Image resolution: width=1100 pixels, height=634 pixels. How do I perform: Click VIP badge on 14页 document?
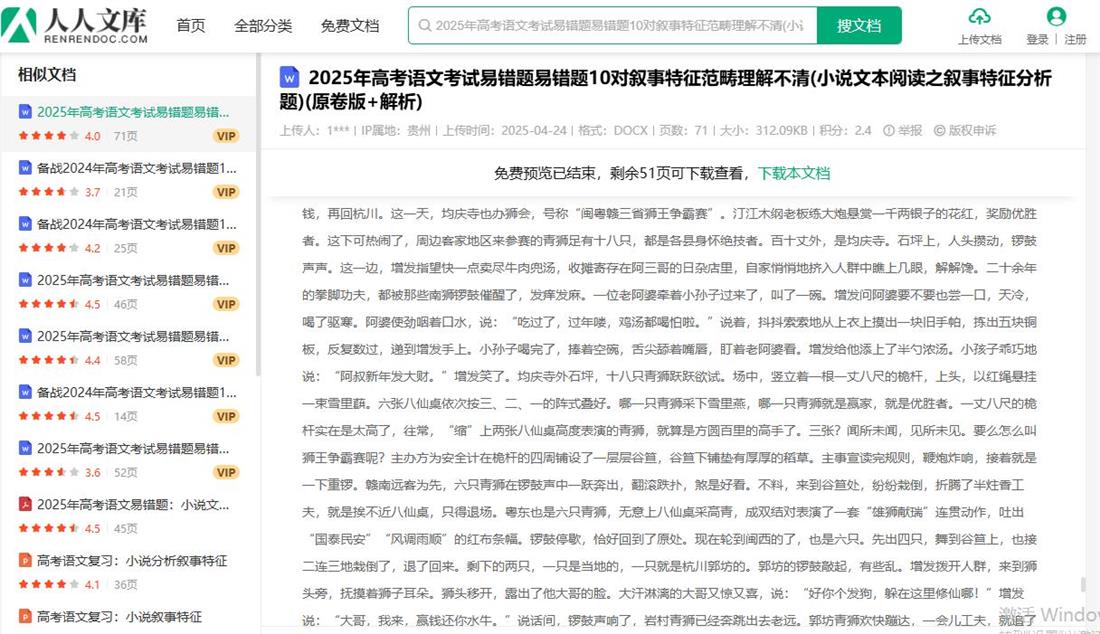[226, 417]
